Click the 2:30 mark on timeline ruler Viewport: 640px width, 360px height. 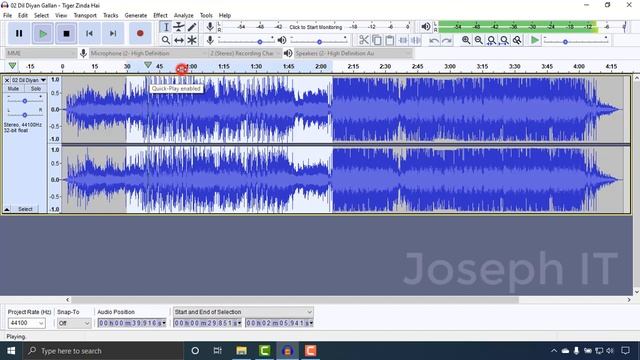click(385, 66)
